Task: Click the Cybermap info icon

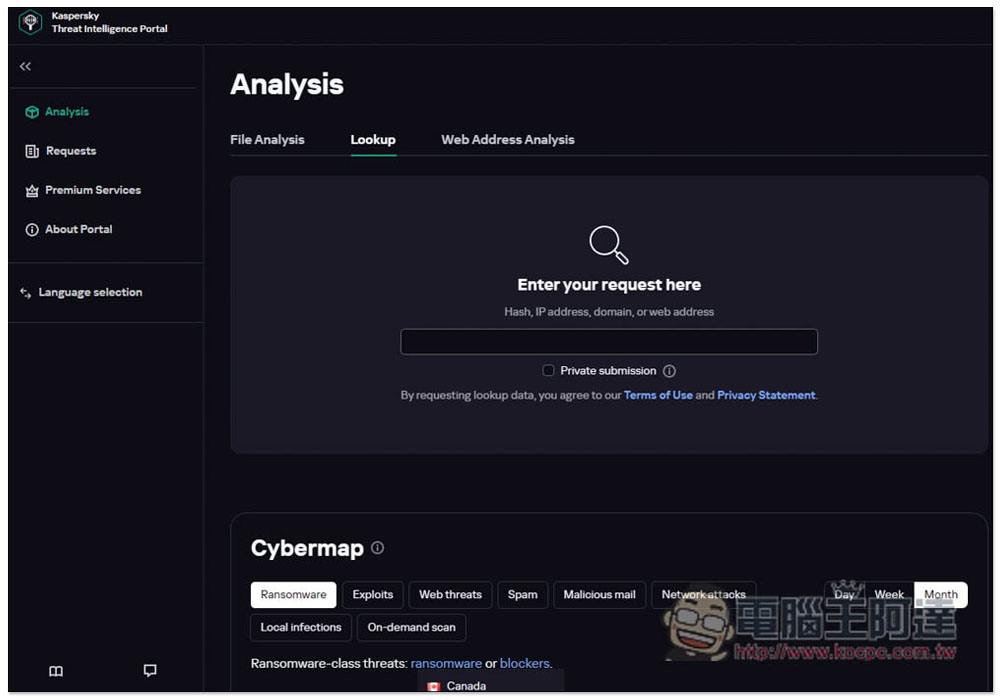Action: pos(378,548)
